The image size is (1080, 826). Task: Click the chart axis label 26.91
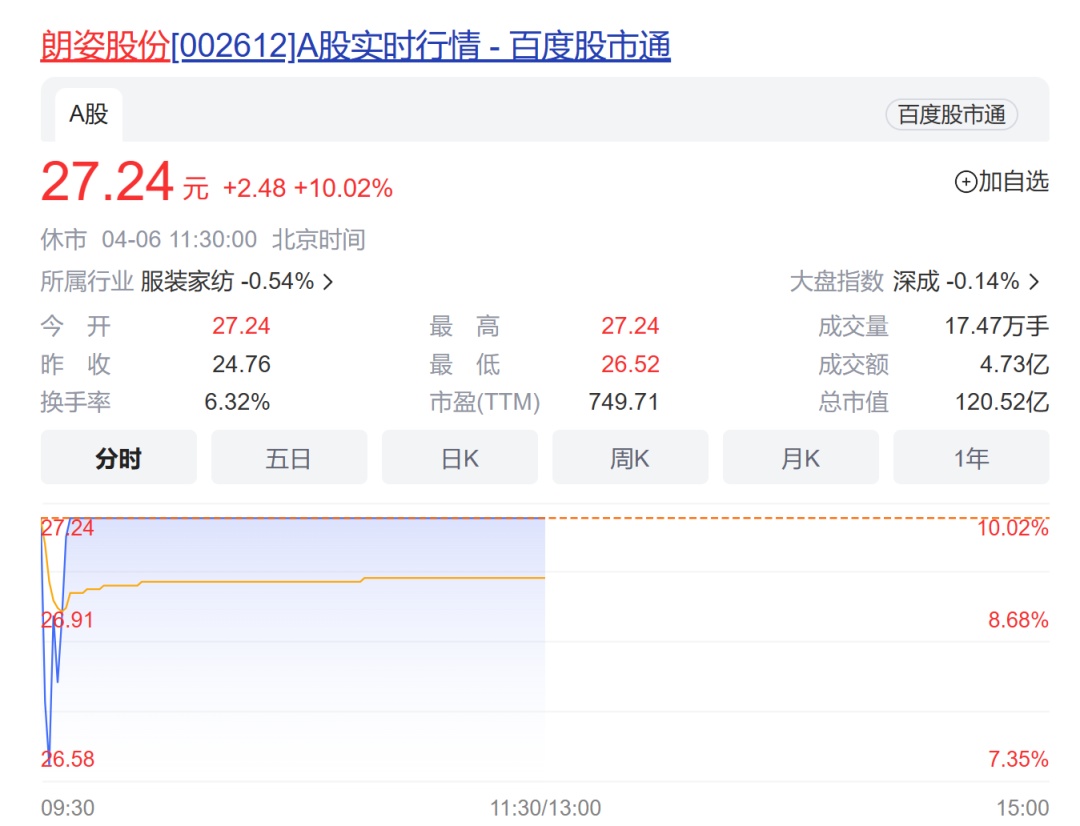(68, 620)
